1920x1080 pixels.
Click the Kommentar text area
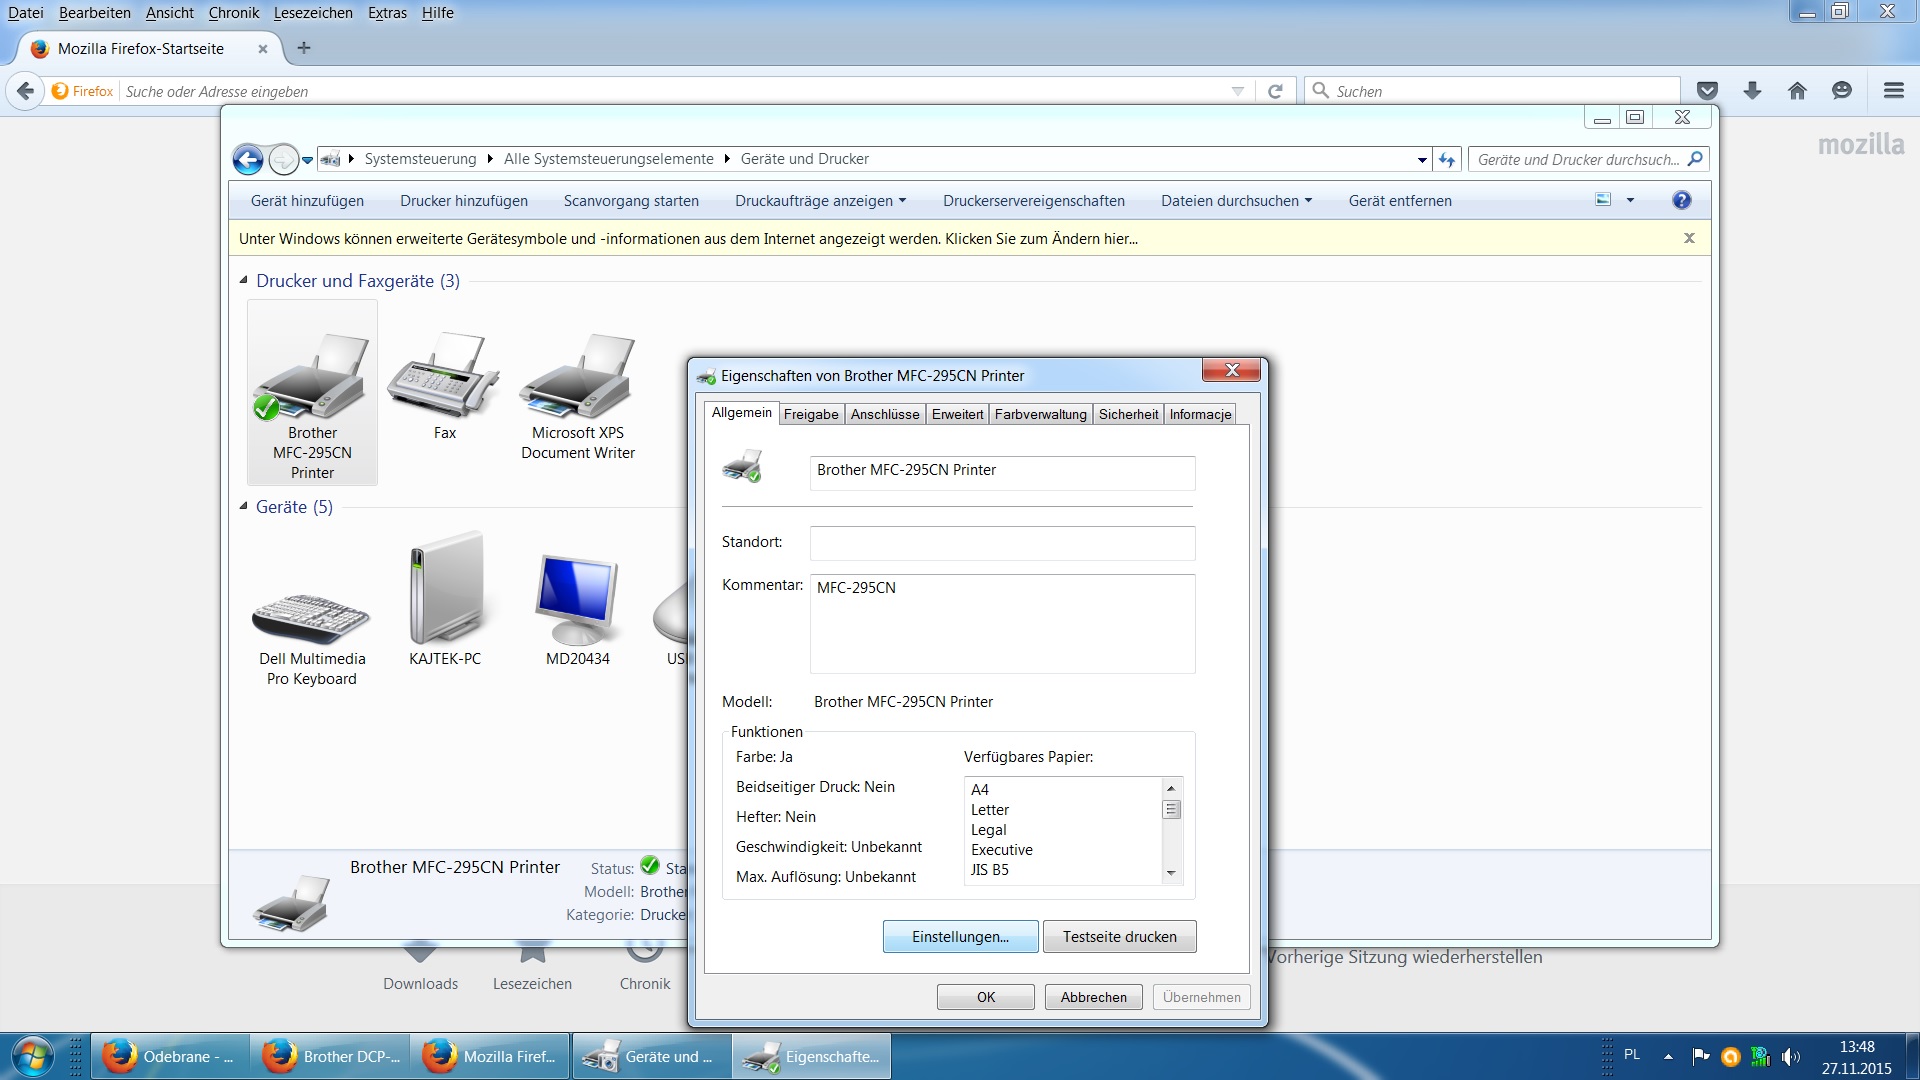click(x=1002, y=623)
